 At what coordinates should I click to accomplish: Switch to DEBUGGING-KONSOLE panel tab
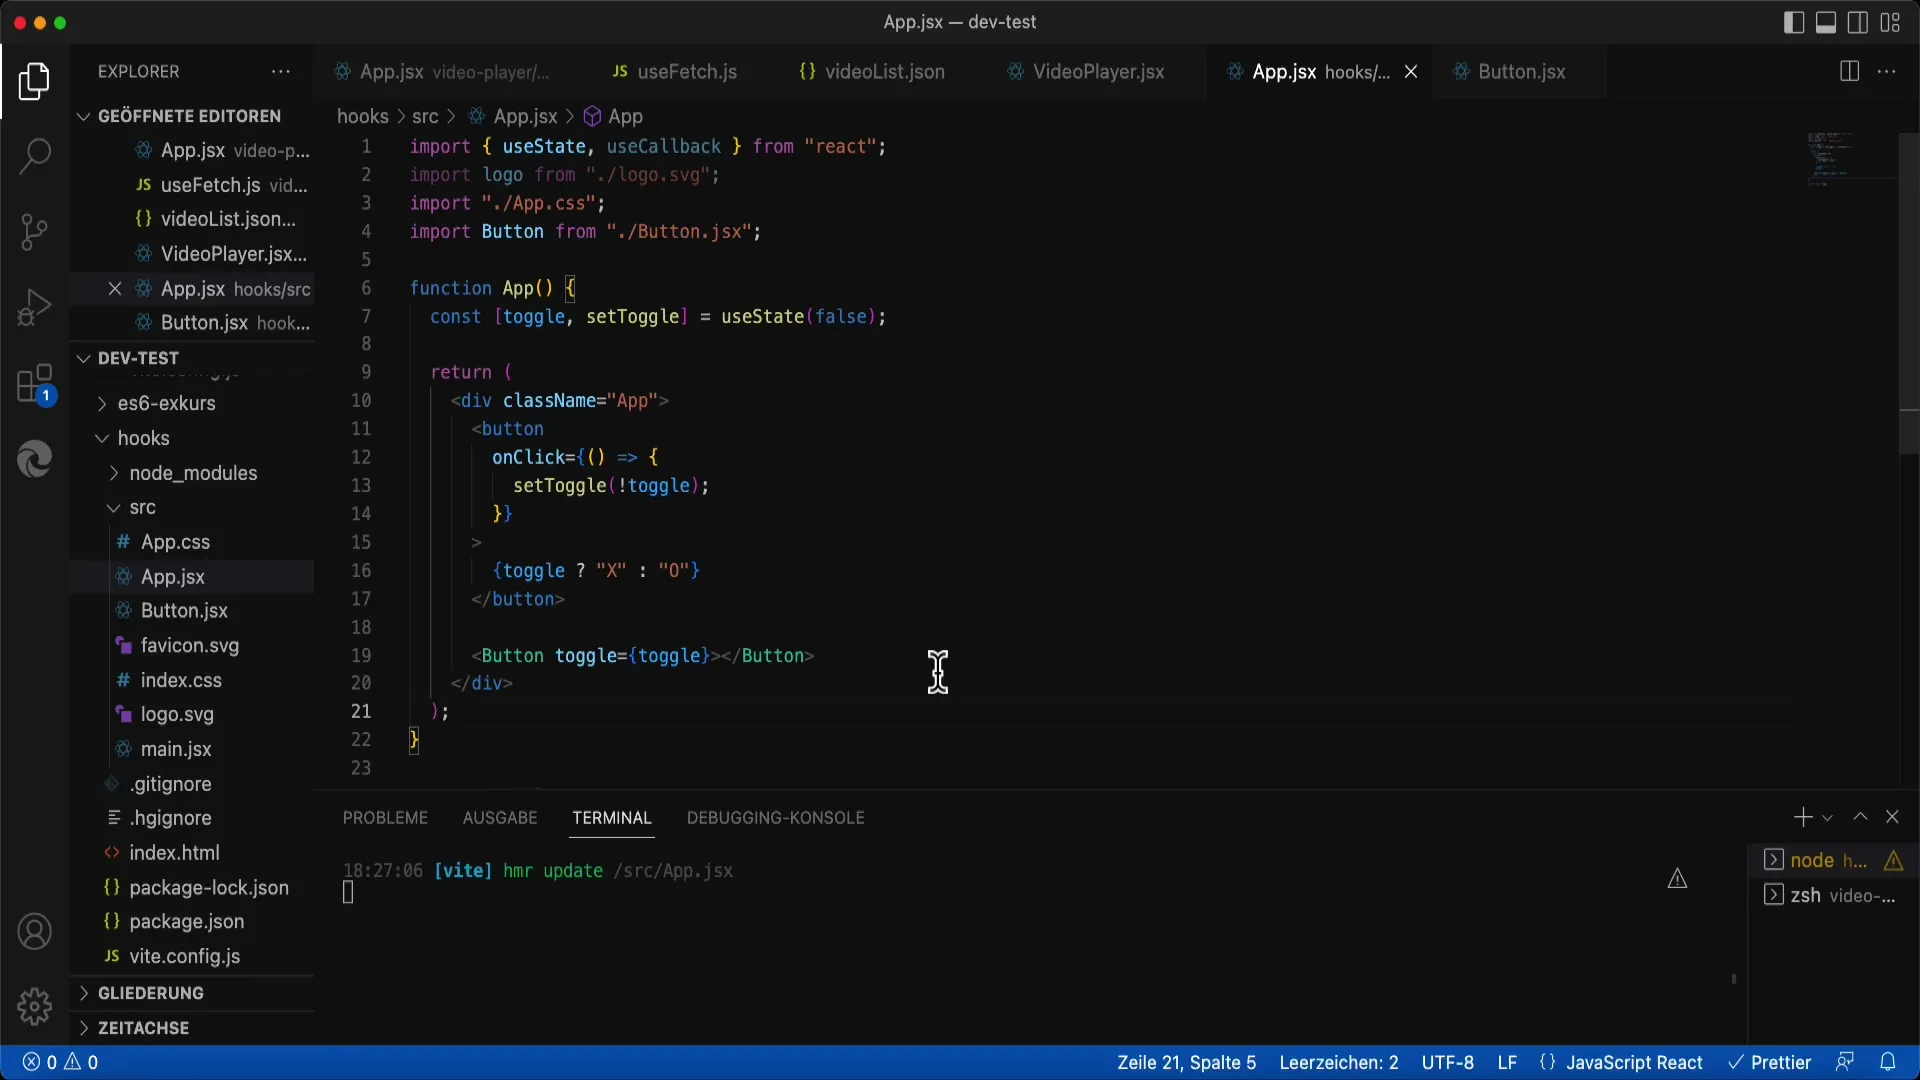(775, 818)
